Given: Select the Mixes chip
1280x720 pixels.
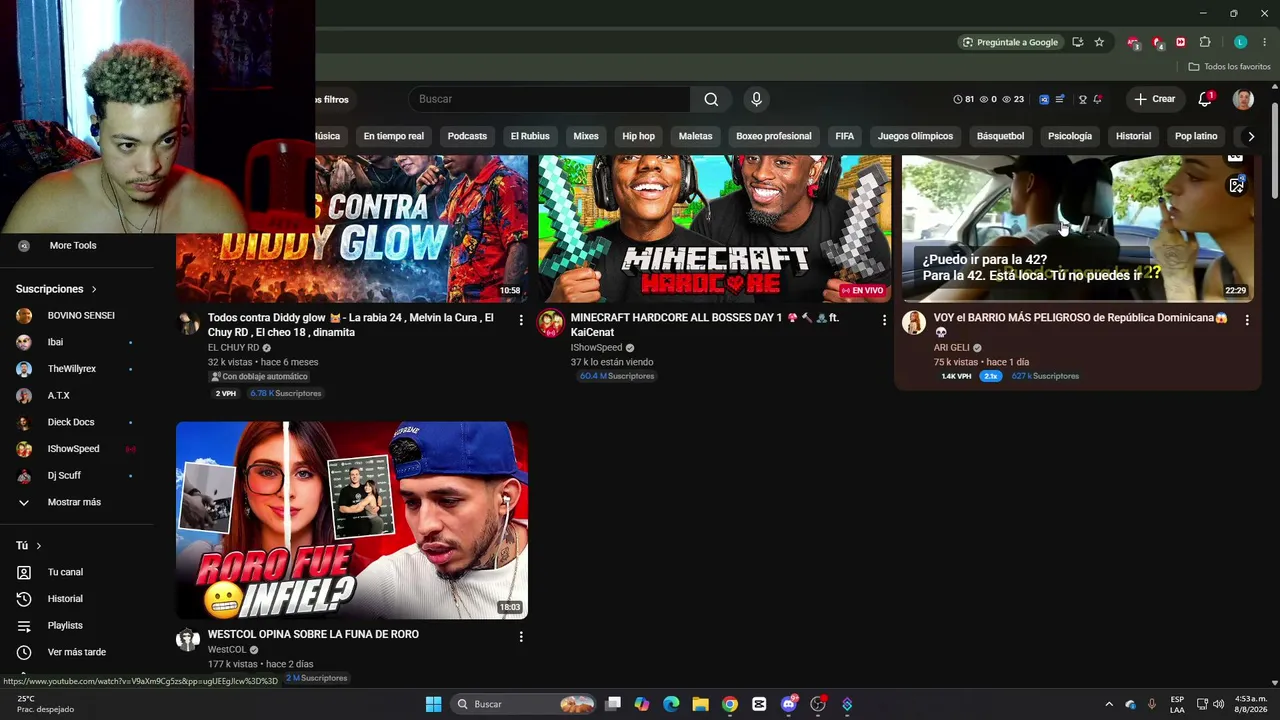Looking at the screenshot, I should click(586, 136).
